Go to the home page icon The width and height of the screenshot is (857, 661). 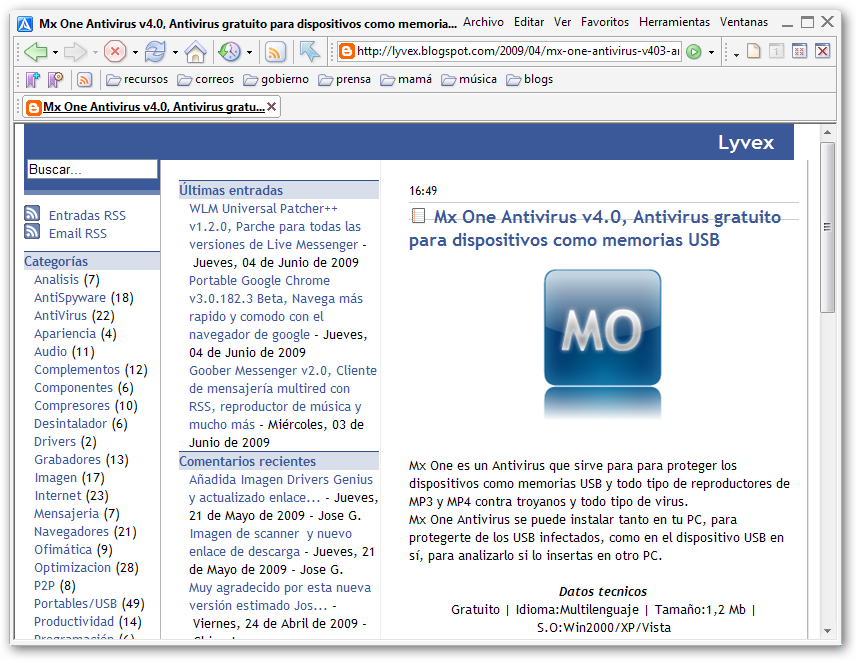tap(195, 52)
